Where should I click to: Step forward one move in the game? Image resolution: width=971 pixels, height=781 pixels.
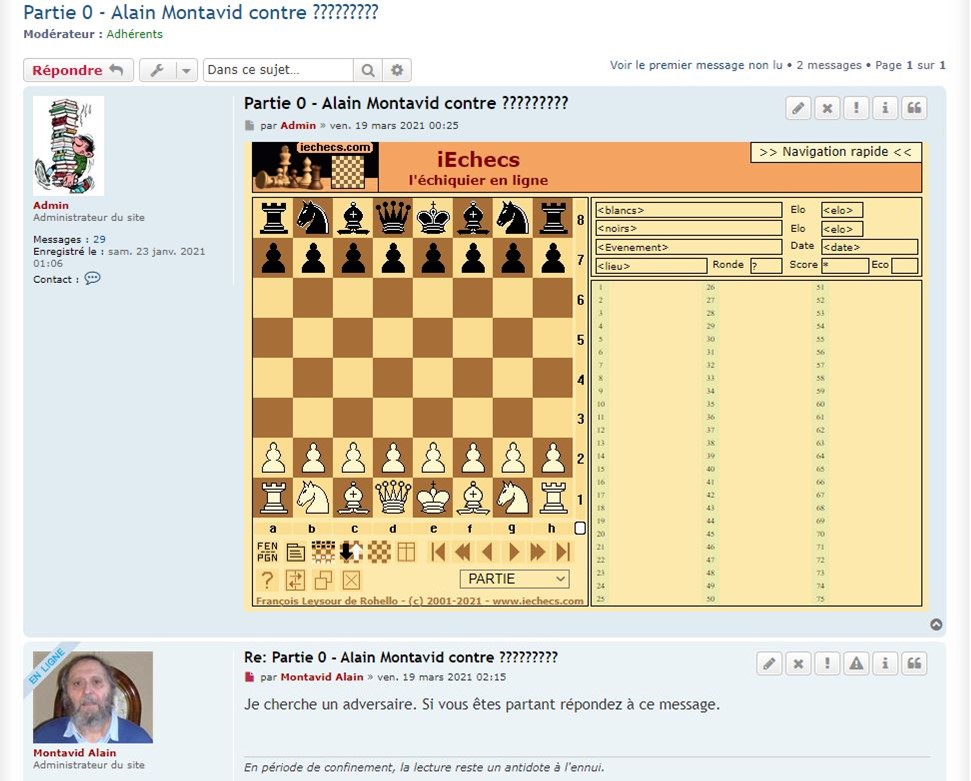point(514,552)
